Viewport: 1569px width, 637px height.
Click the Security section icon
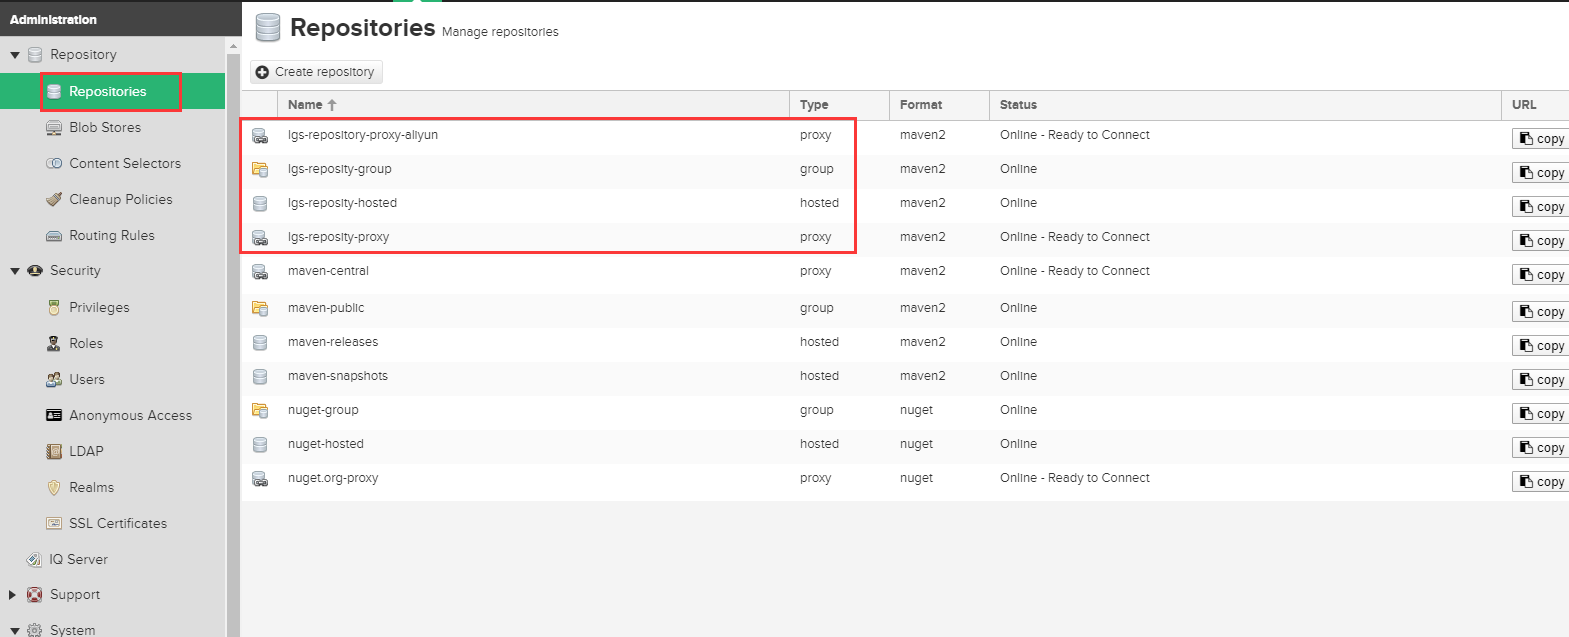pos(35,271)
